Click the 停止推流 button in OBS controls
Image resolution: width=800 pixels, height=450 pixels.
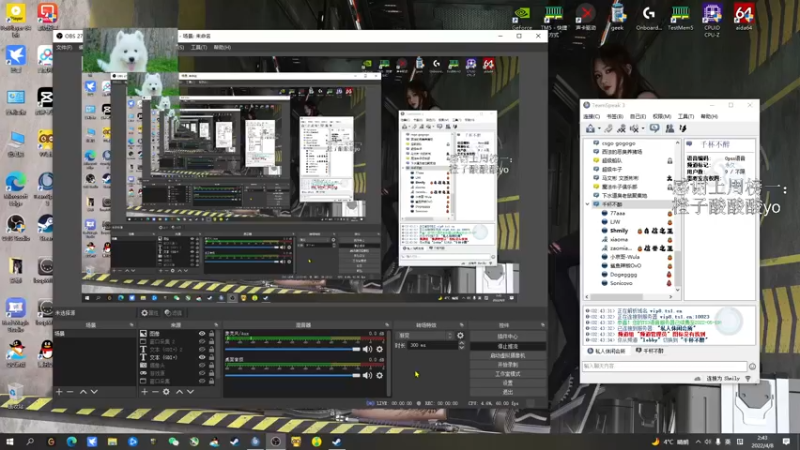[x=508, y=346]
